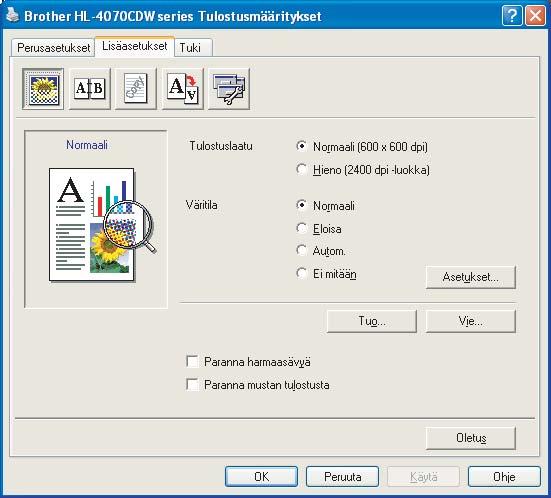Cancel with the Peruuta button
This screenshot has width=551, height=498.
pyautogui.click(x=342, y=477)
